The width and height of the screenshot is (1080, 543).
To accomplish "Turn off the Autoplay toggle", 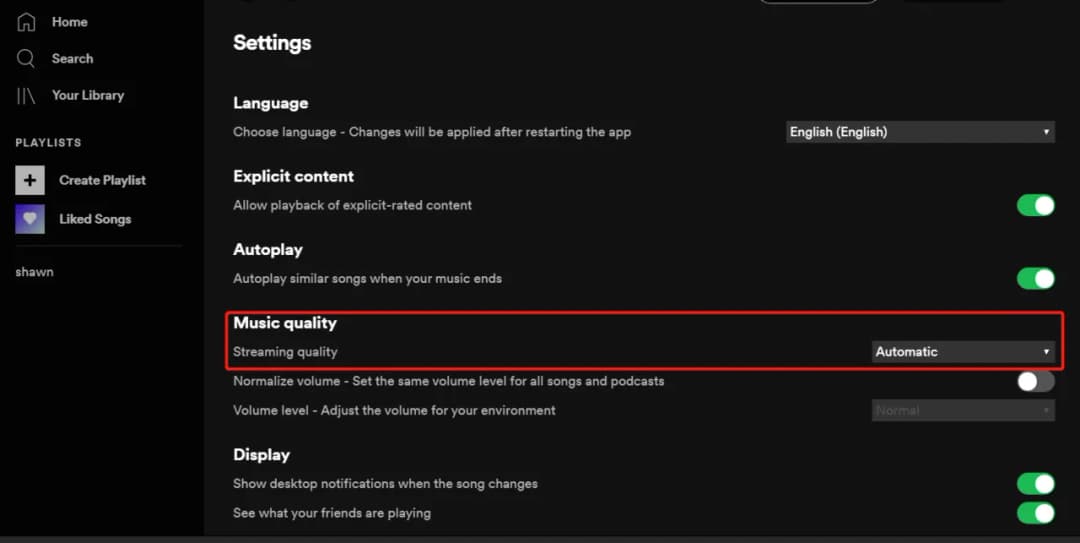I will [1035, 278].
